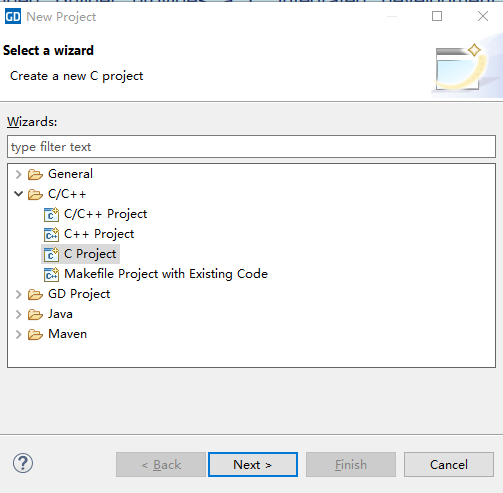
Task: Click the Makefile Project wizard icon
Action: pos(51,274)
